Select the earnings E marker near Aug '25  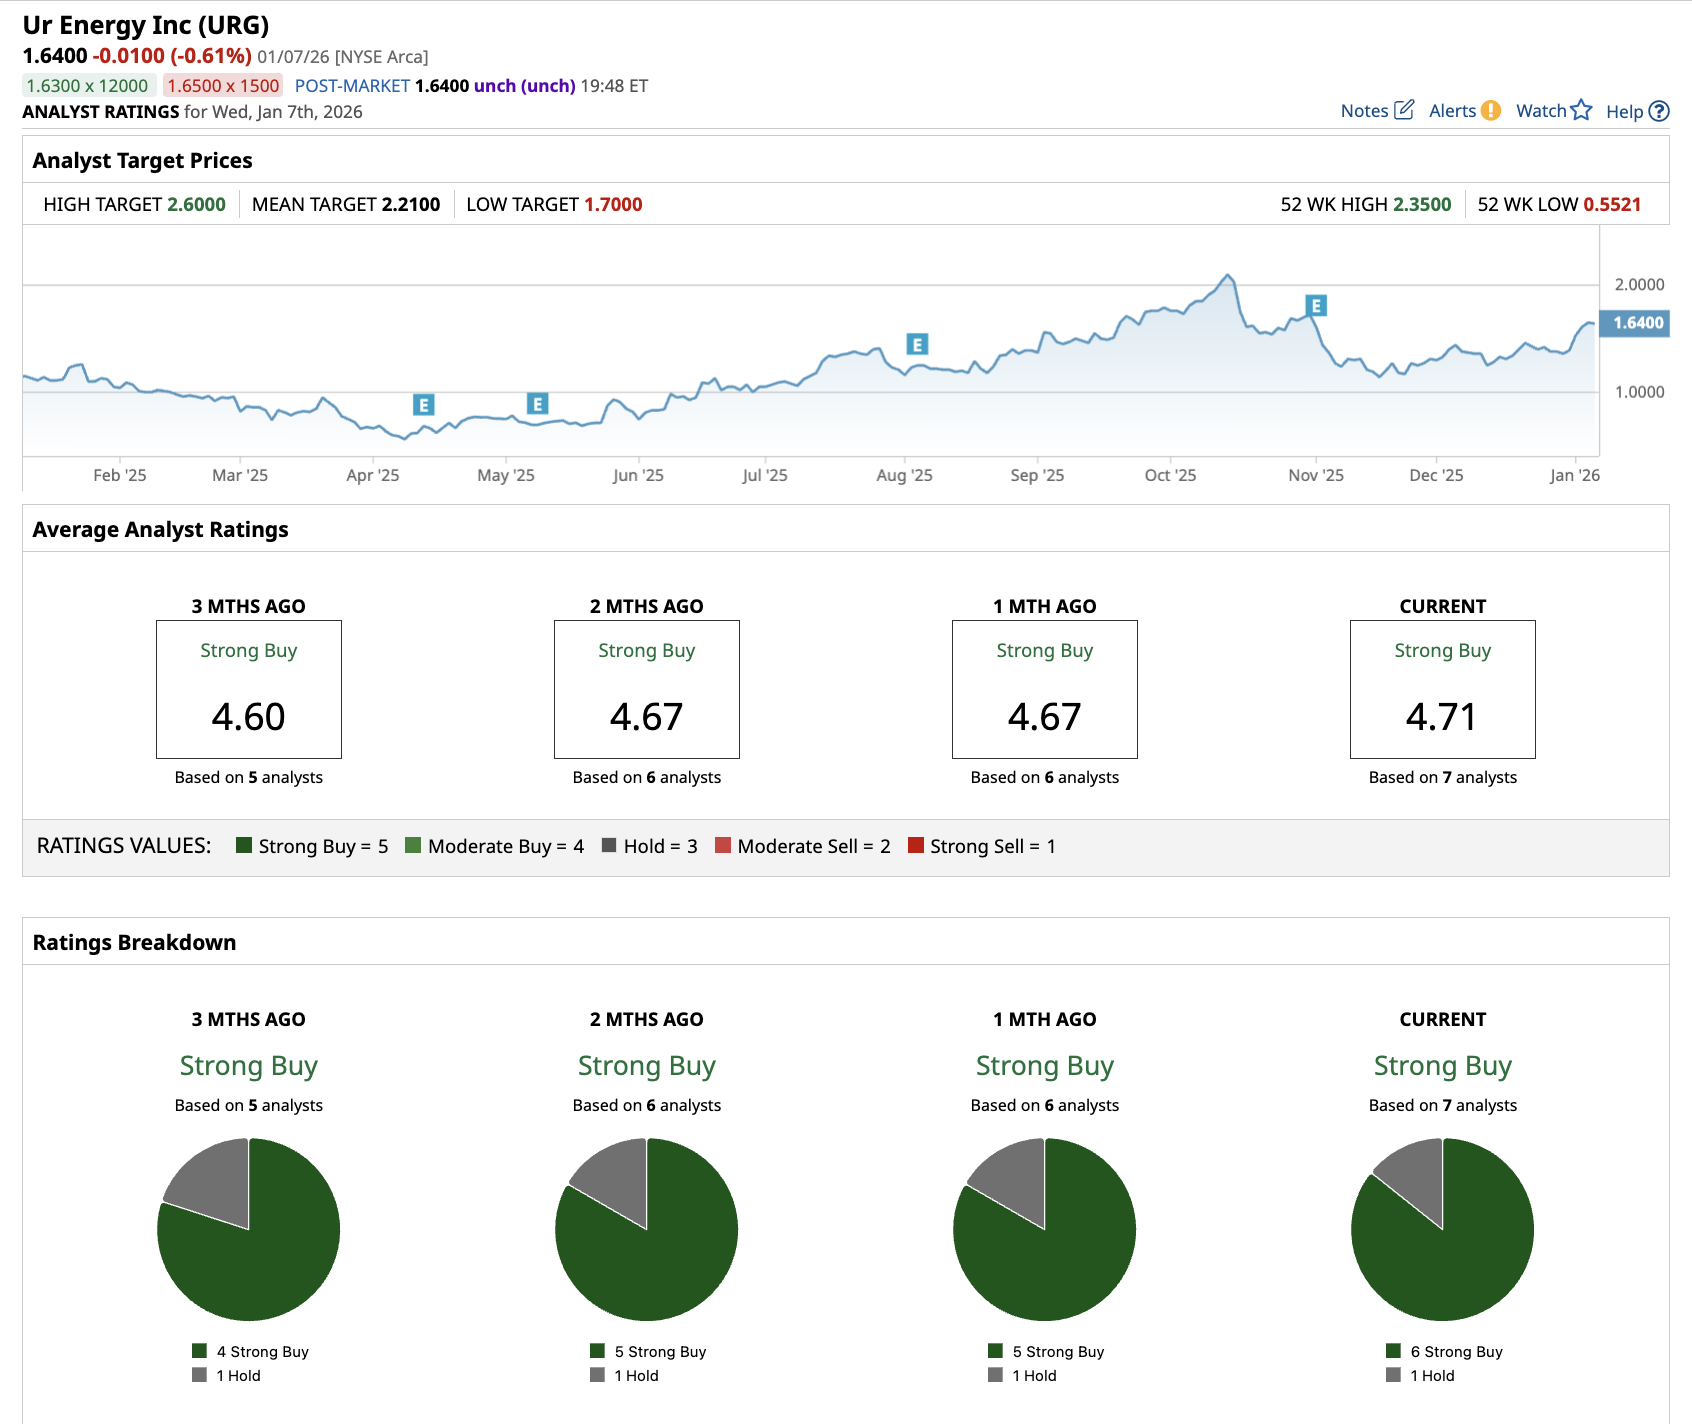(917, 345)
